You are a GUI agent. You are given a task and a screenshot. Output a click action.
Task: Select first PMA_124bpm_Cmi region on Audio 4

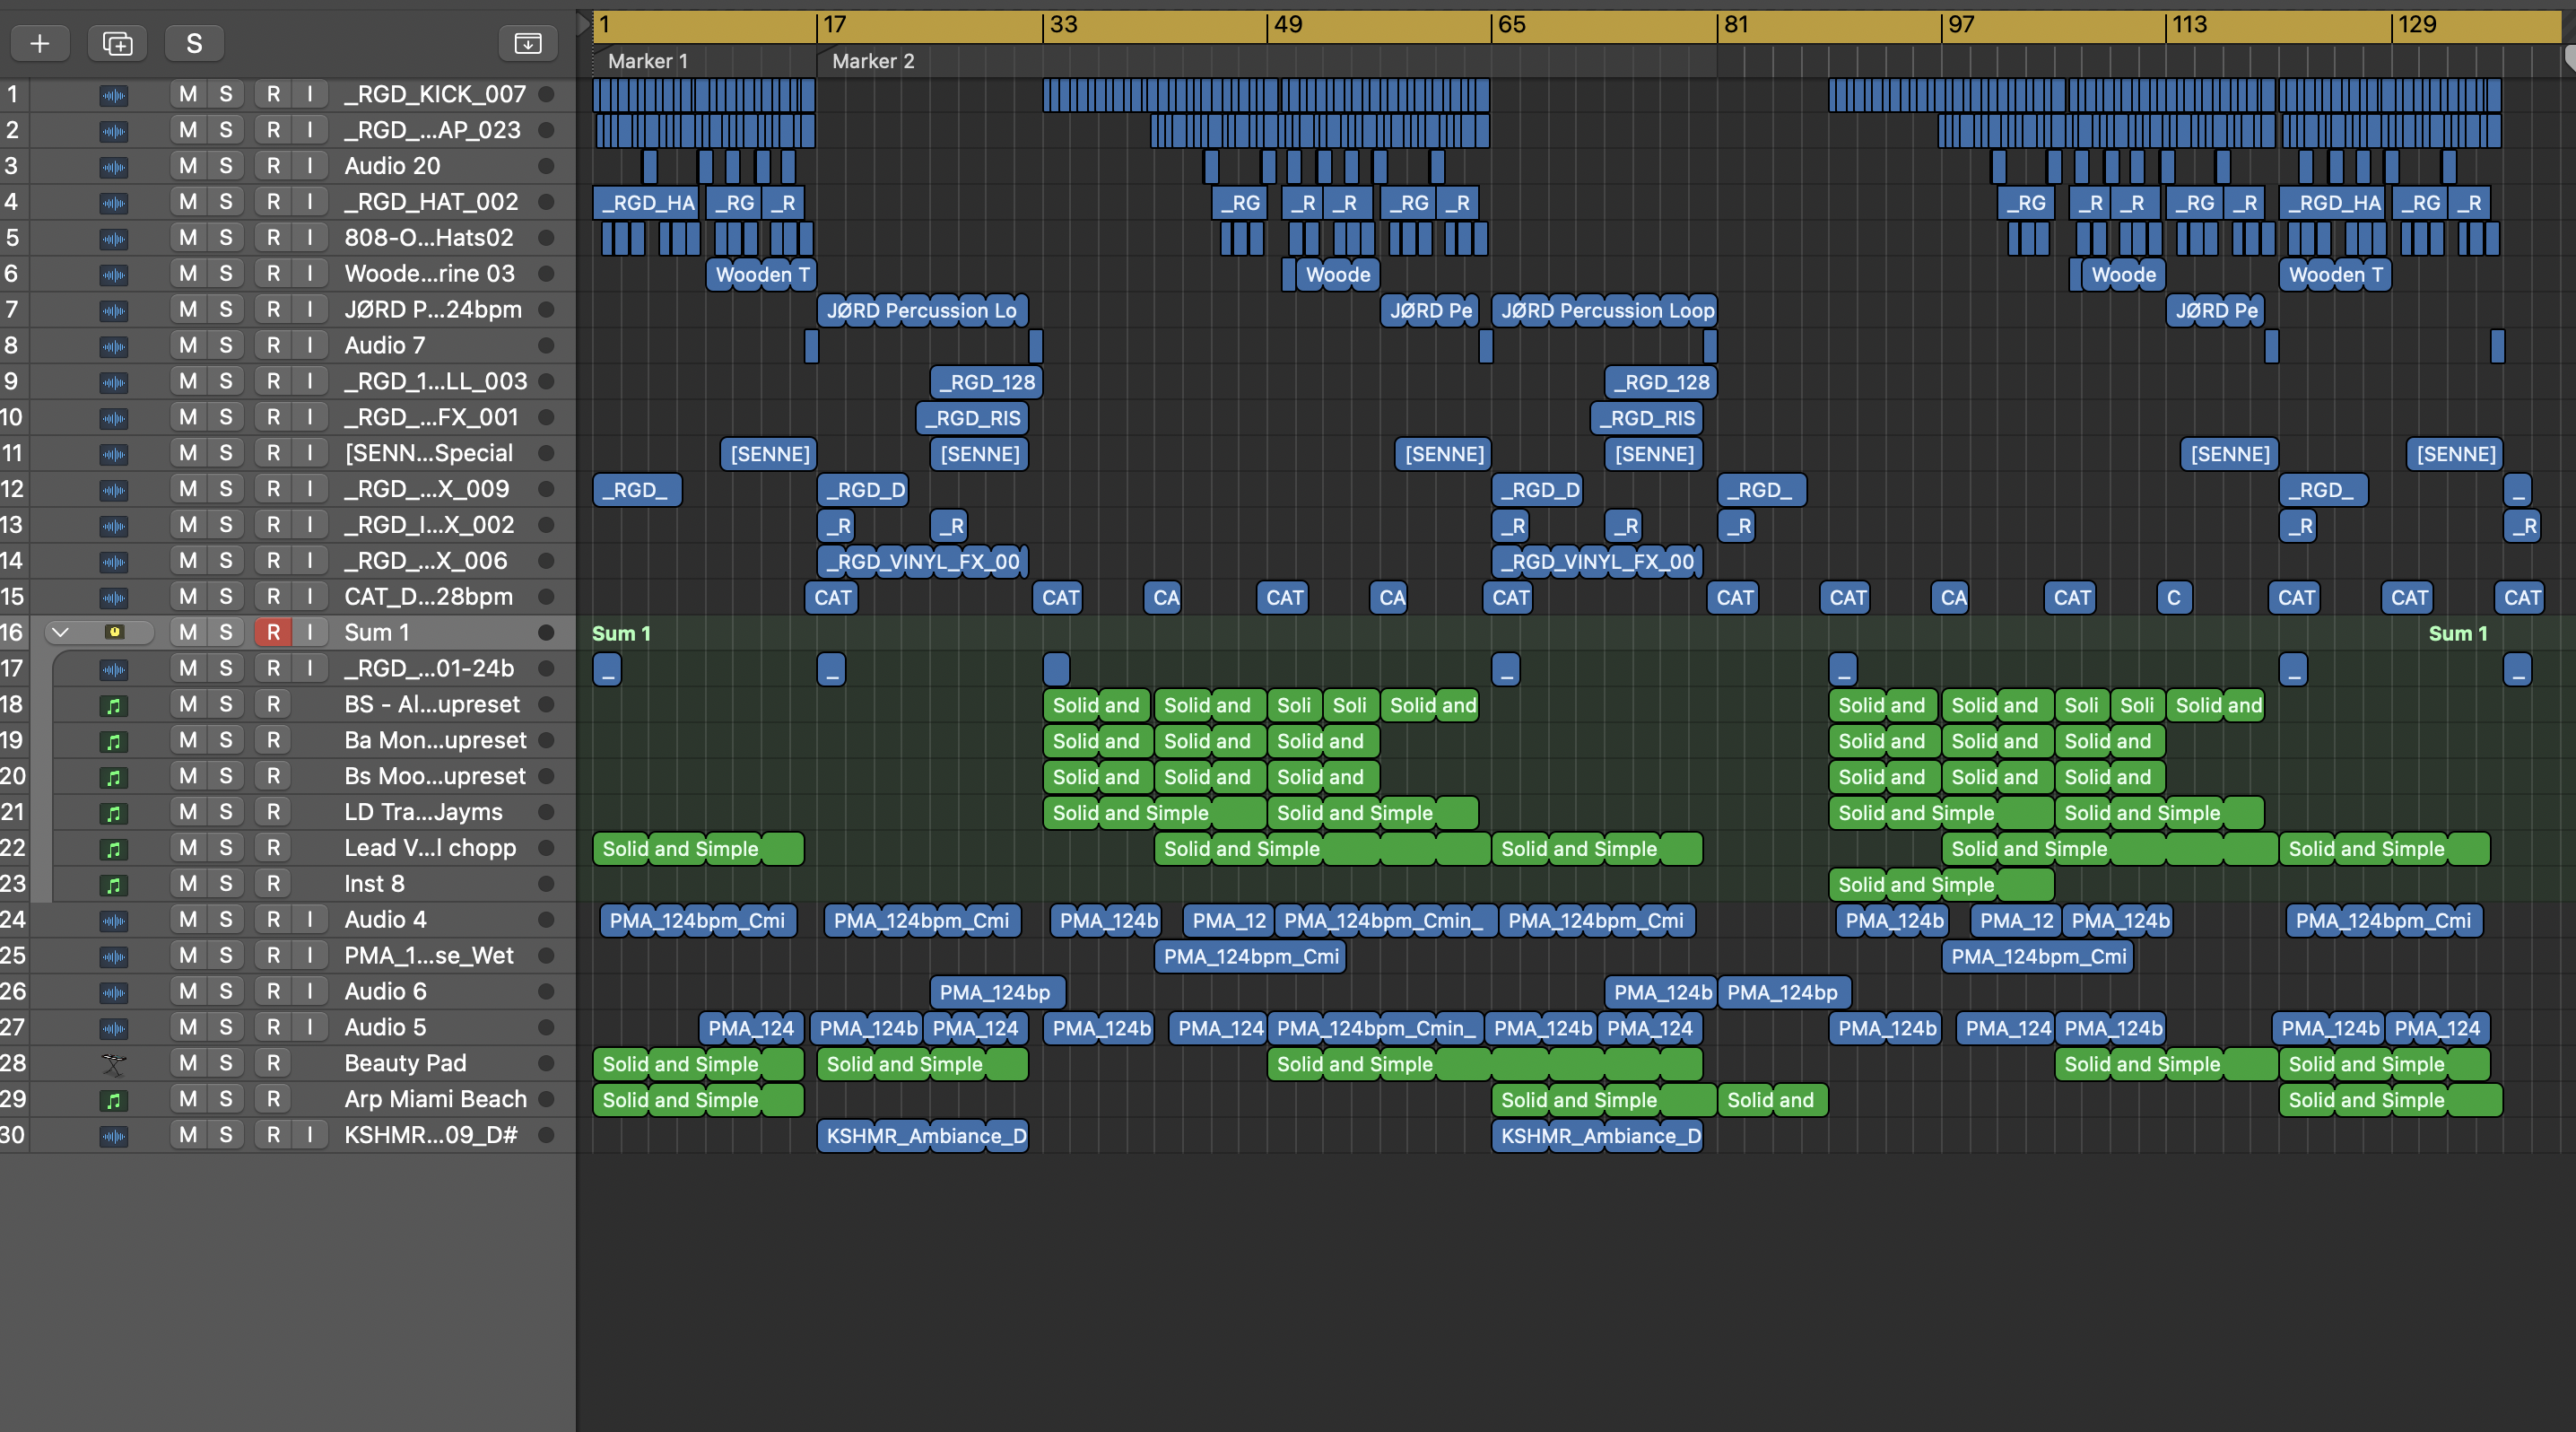coord(698,920)
